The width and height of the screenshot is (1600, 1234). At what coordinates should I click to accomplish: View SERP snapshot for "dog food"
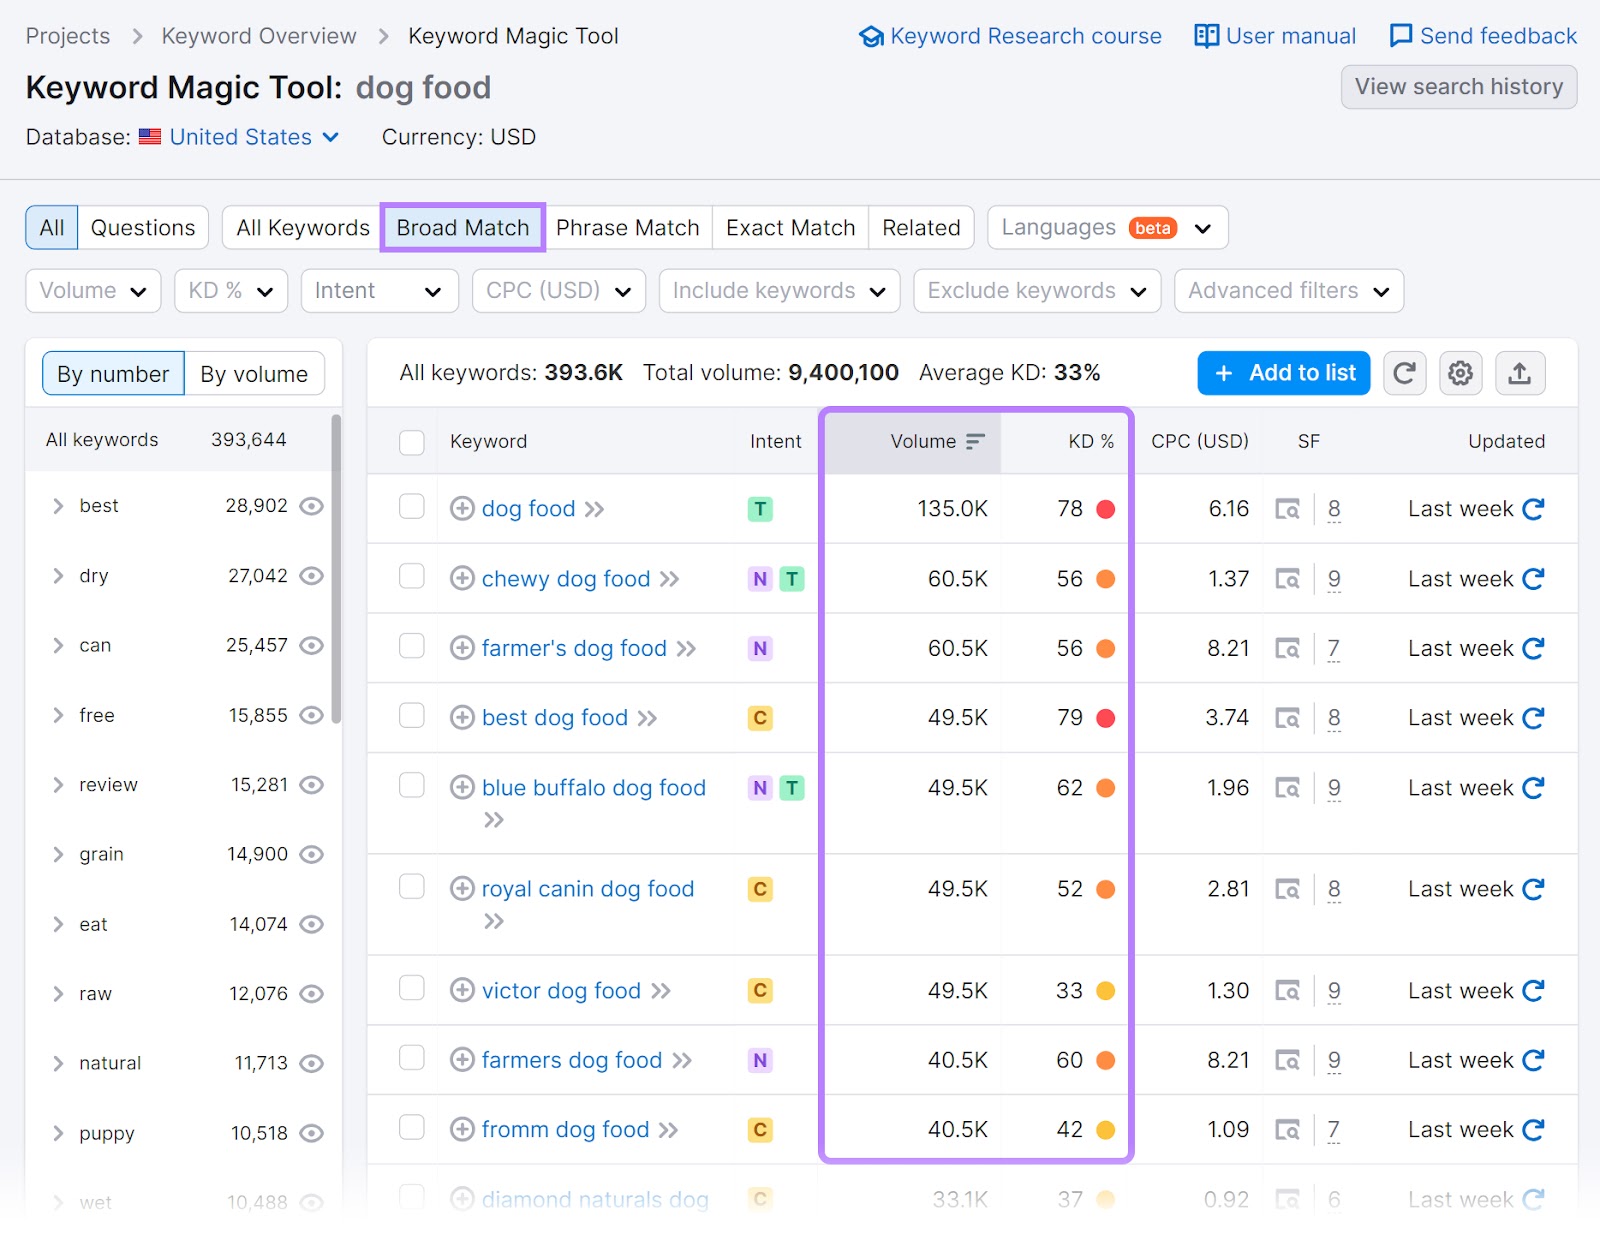(1289, 509)
